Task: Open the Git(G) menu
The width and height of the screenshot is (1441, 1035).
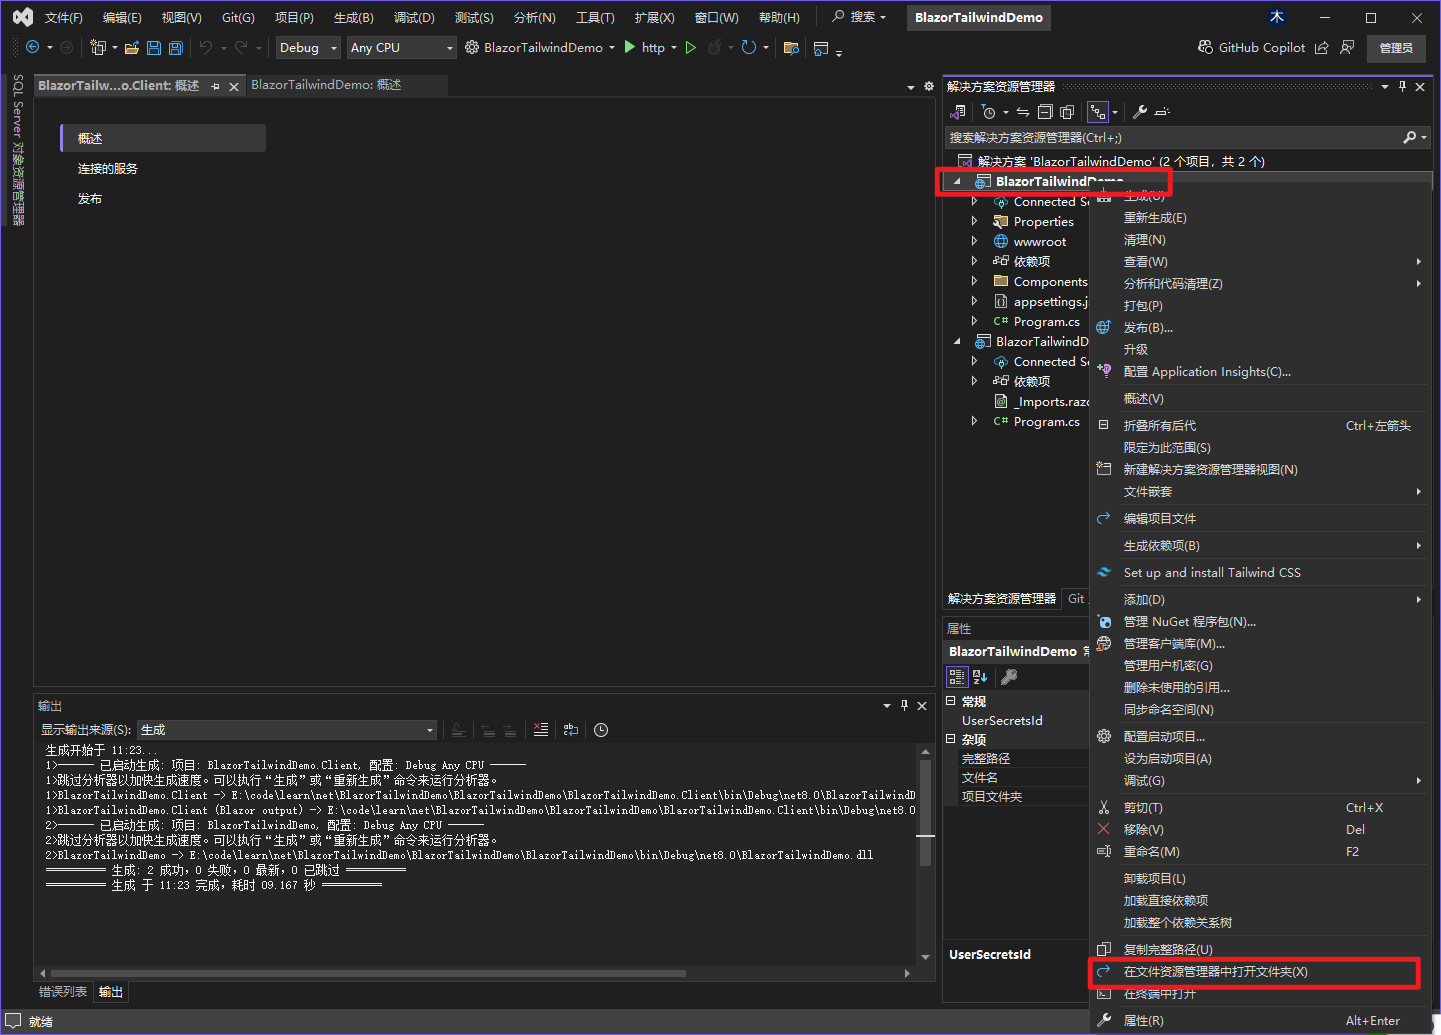Action: [x=238, y=18]
